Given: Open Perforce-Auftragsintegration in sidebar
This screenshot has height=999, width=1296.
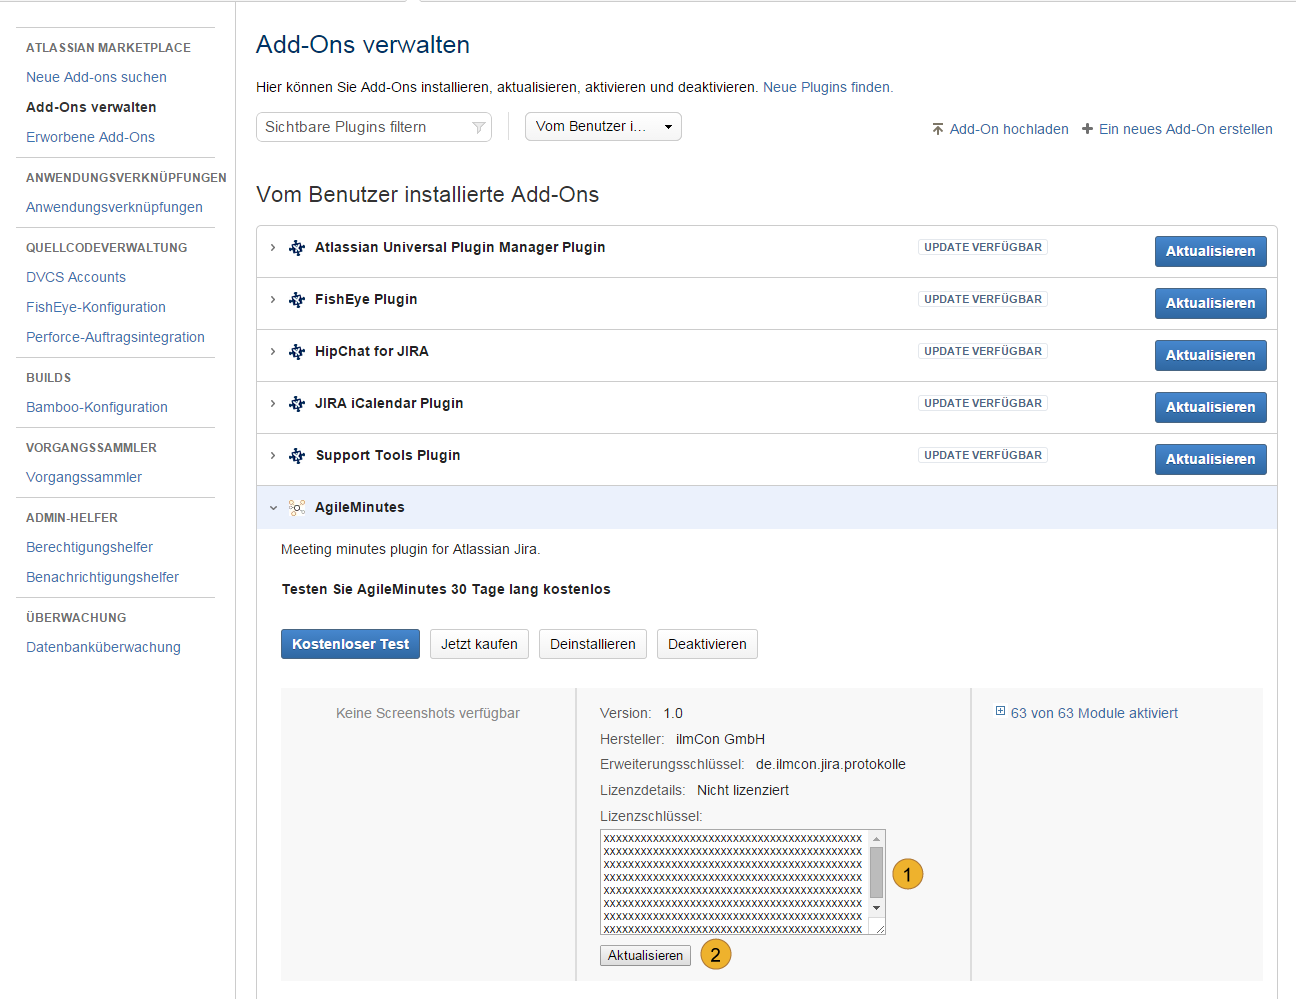Looking at the screenshot, I should point(115,337).
